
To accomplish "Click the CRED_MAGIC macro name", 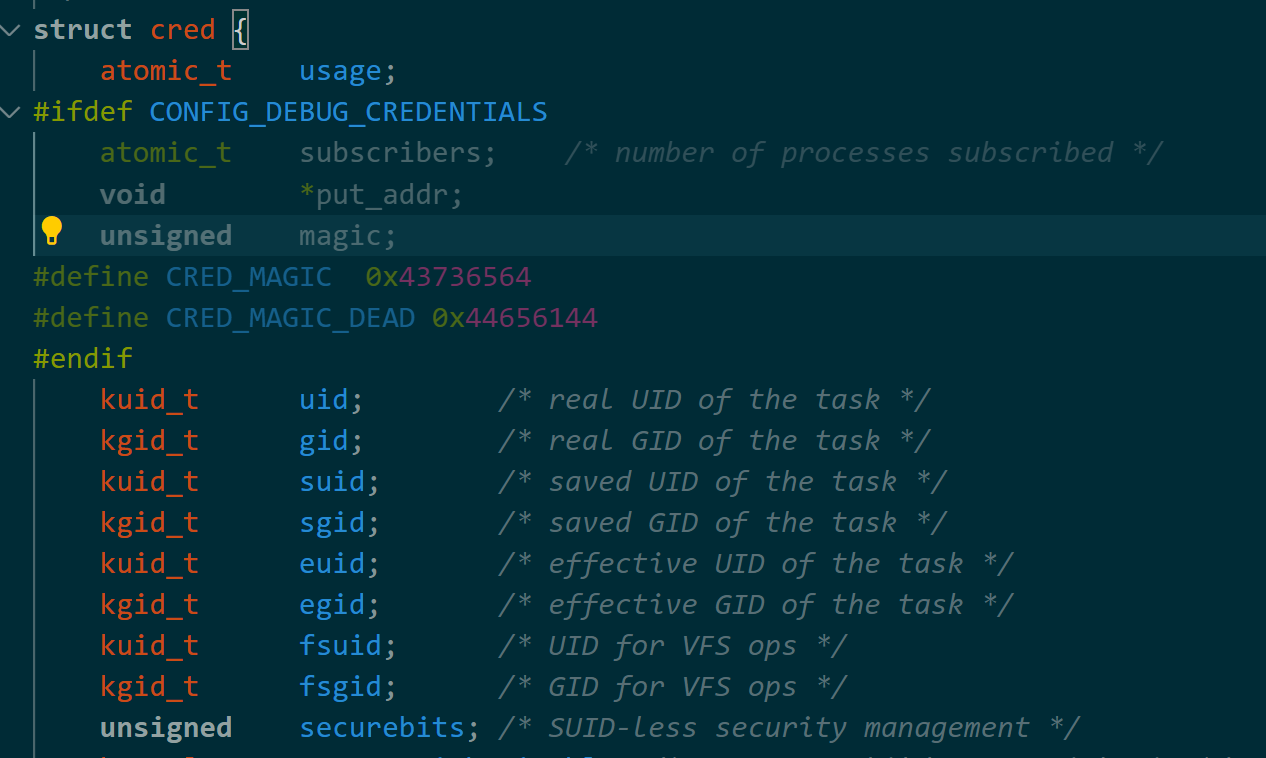I will click(x=248, y=276).
